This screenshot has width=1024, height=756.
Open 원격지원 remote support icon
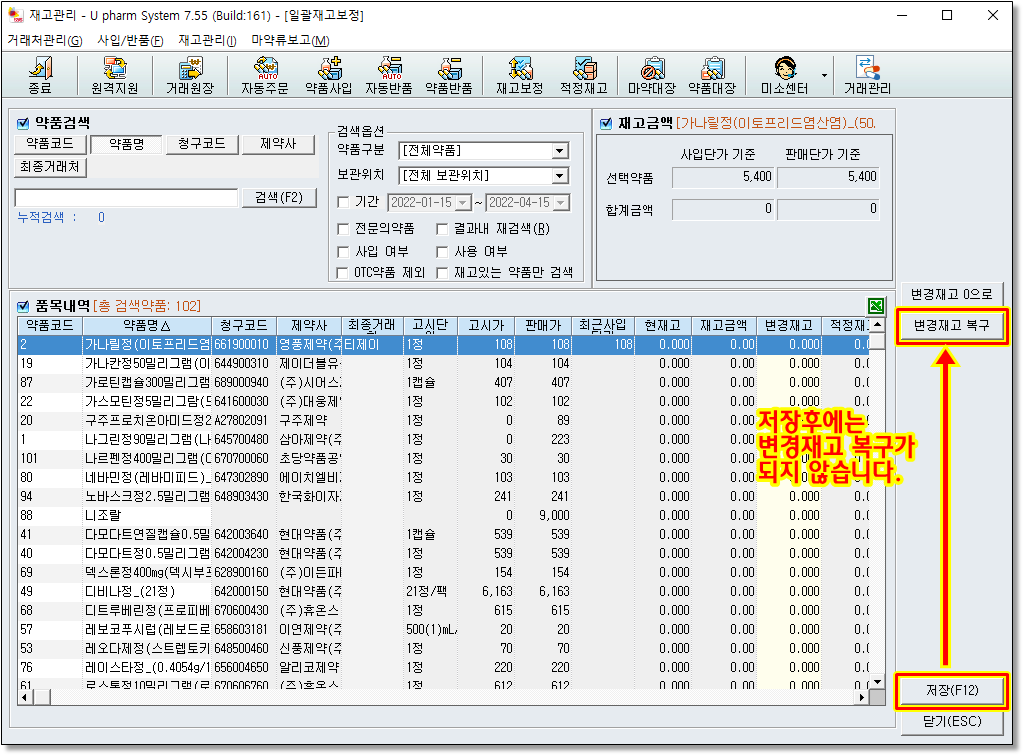coord(115,76)
